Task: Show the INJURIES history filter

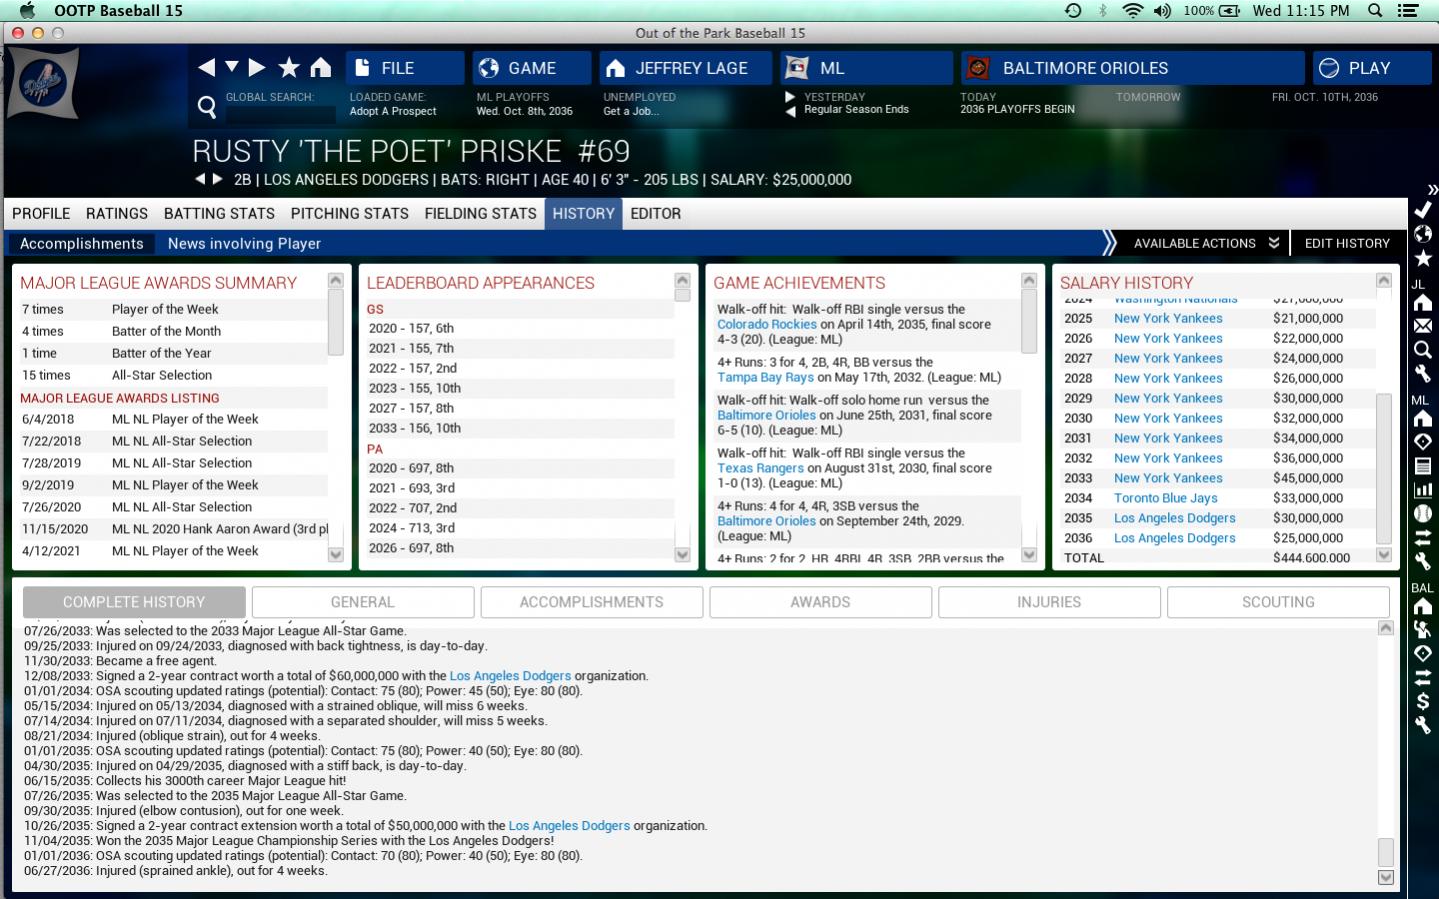Action: [x=1049, y=602]
